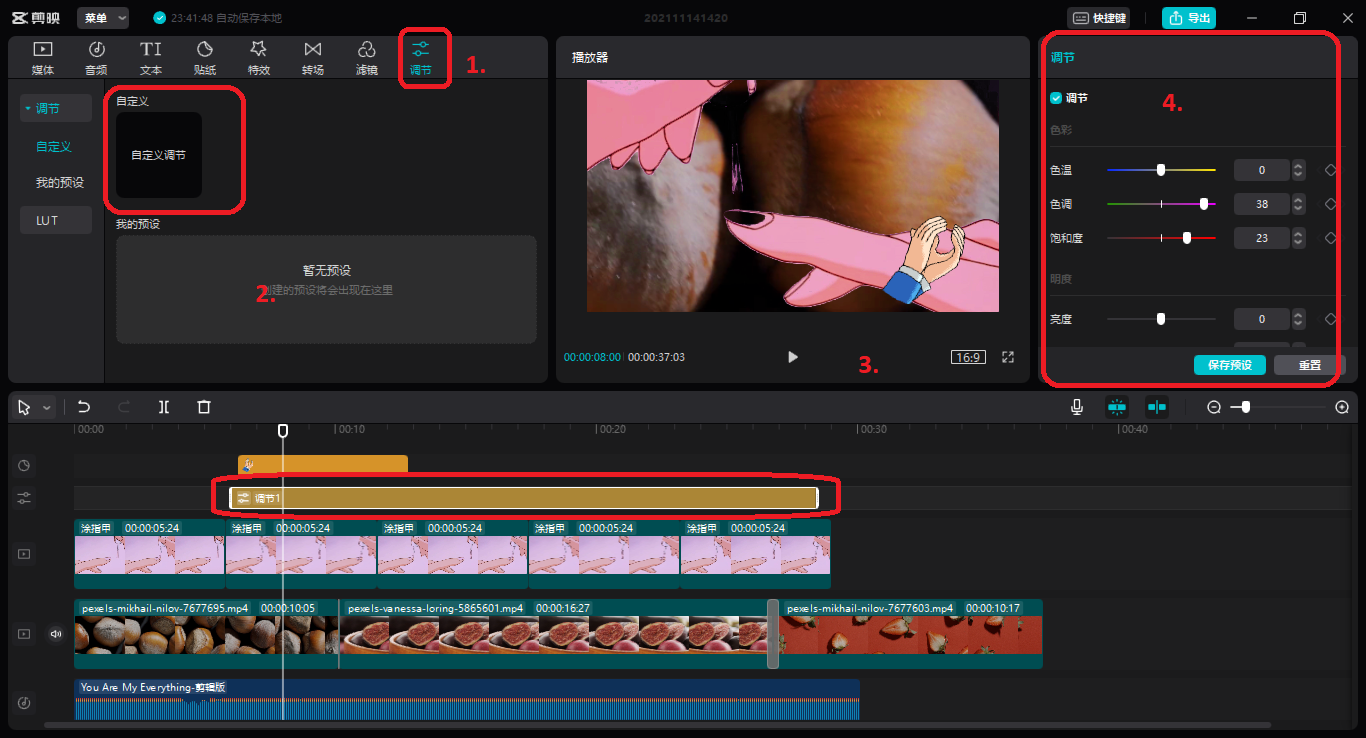Switch to the 文本 text tab

click(x=151, y=58)
